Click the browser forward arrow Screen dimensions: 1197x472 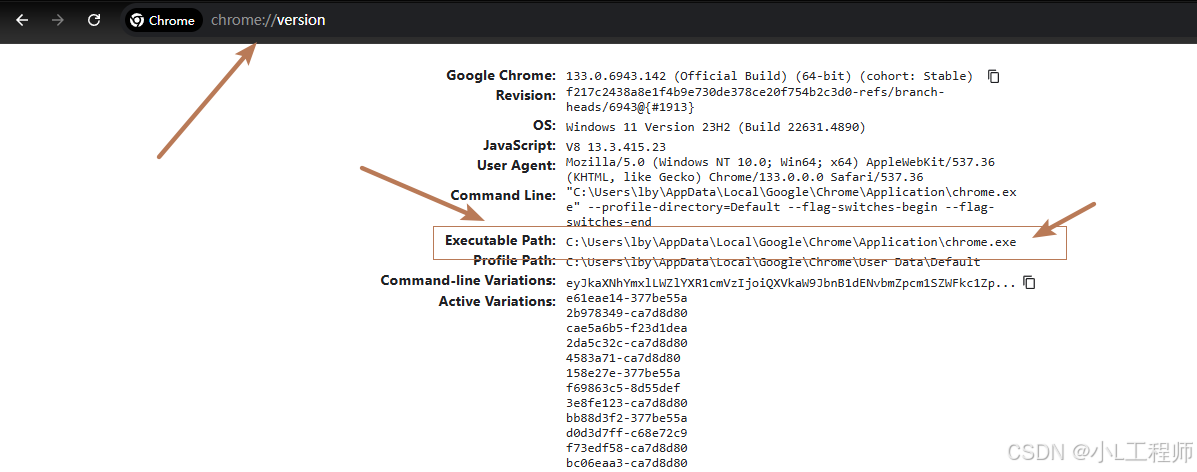pyautogui.click(x=58, y=21)
